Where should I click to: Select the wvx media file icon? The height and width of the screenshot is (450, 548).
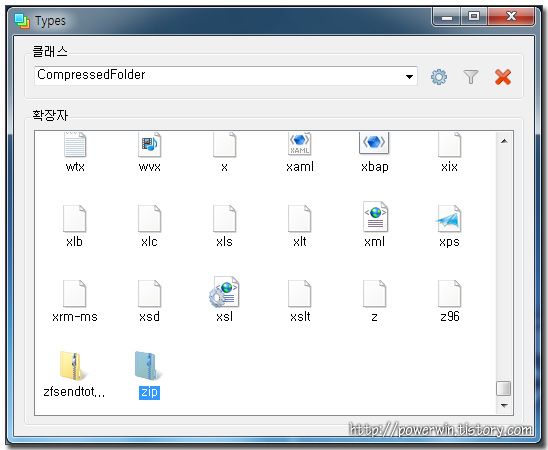tap(150, 145)
